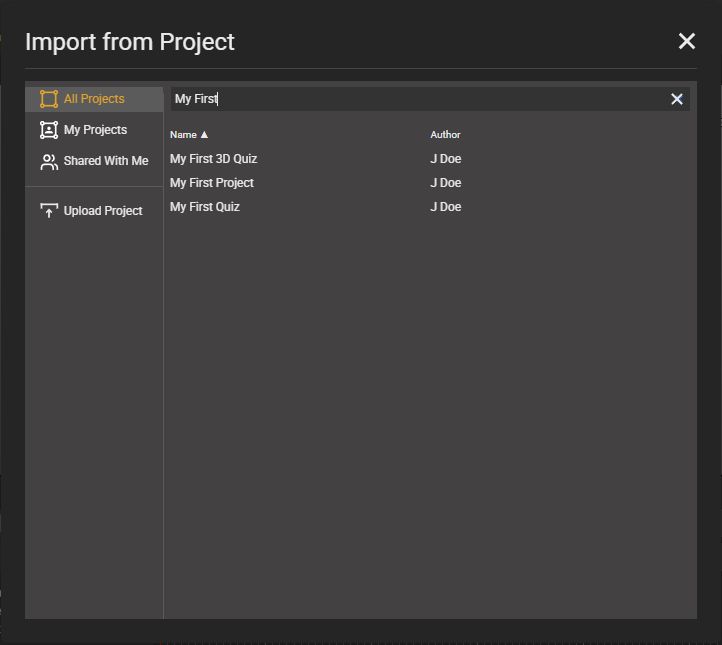Click J Doe author for My First Project
The height and width of the screenshot is (645, 722).
(x=446, y=183)
